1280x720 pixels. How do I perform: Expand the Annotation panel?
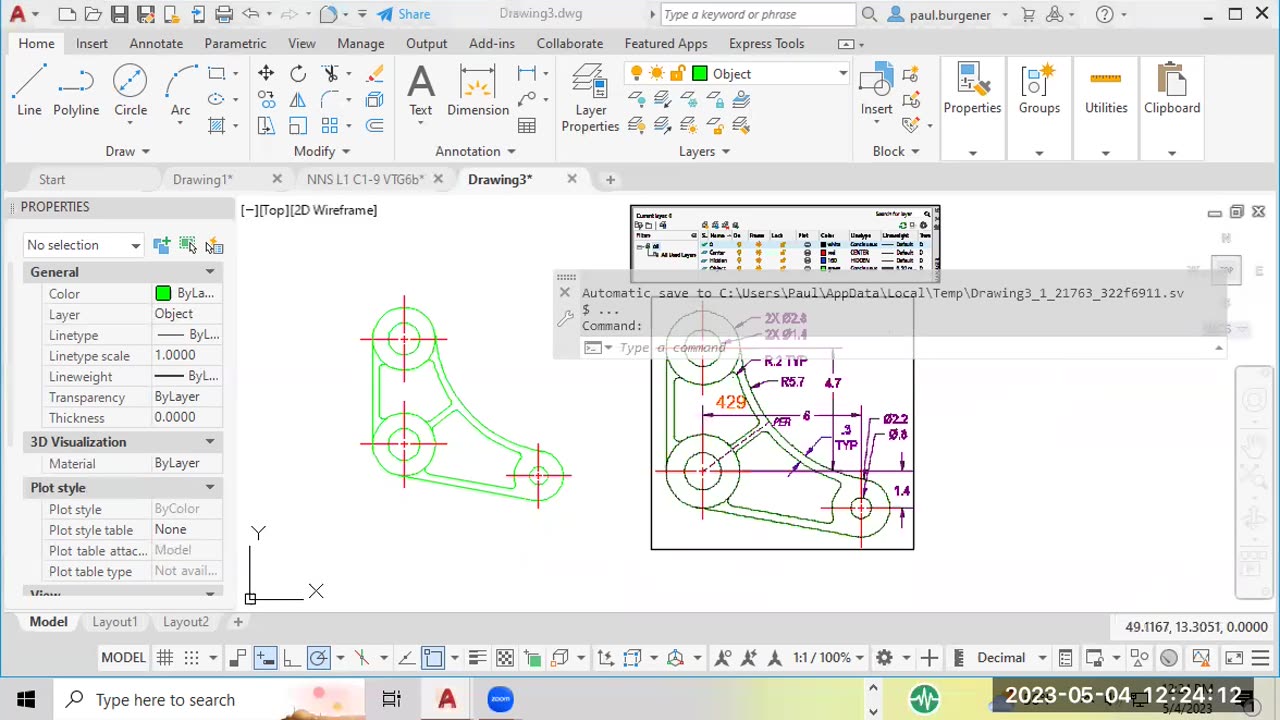tap(475, 151)
